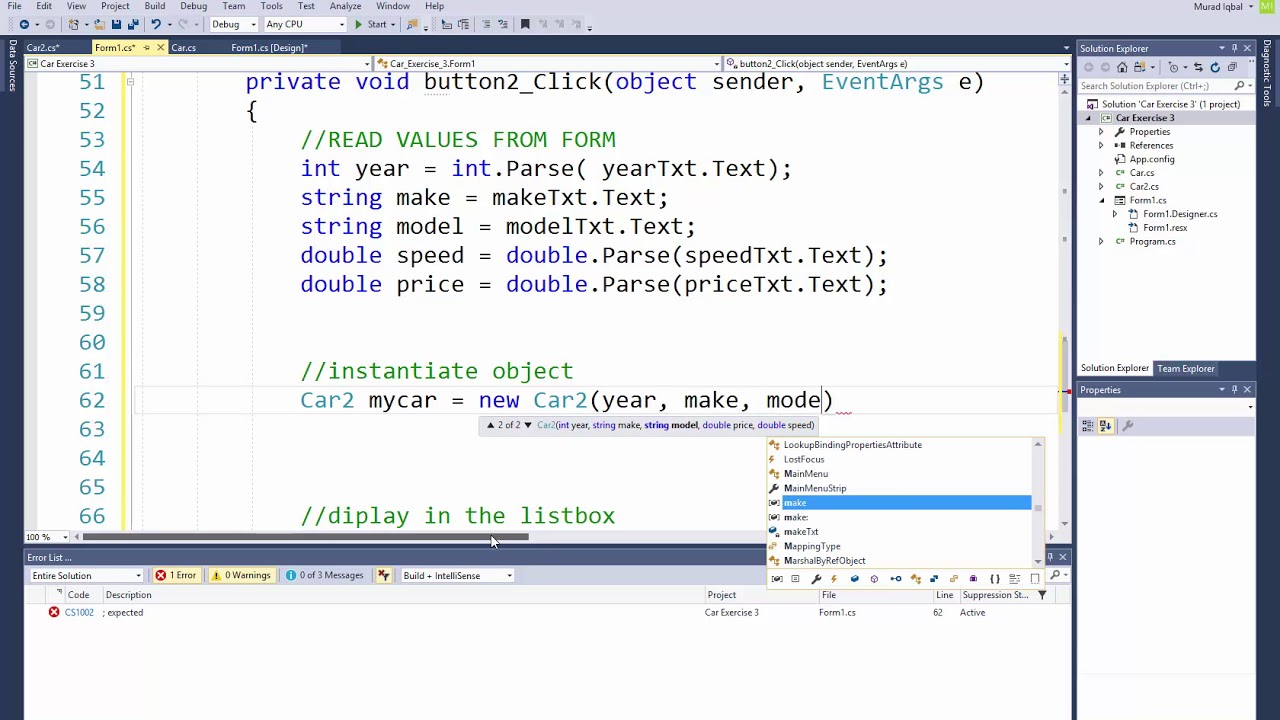
Task: Click the Save All toolbar icon
Action: point(133,24)
